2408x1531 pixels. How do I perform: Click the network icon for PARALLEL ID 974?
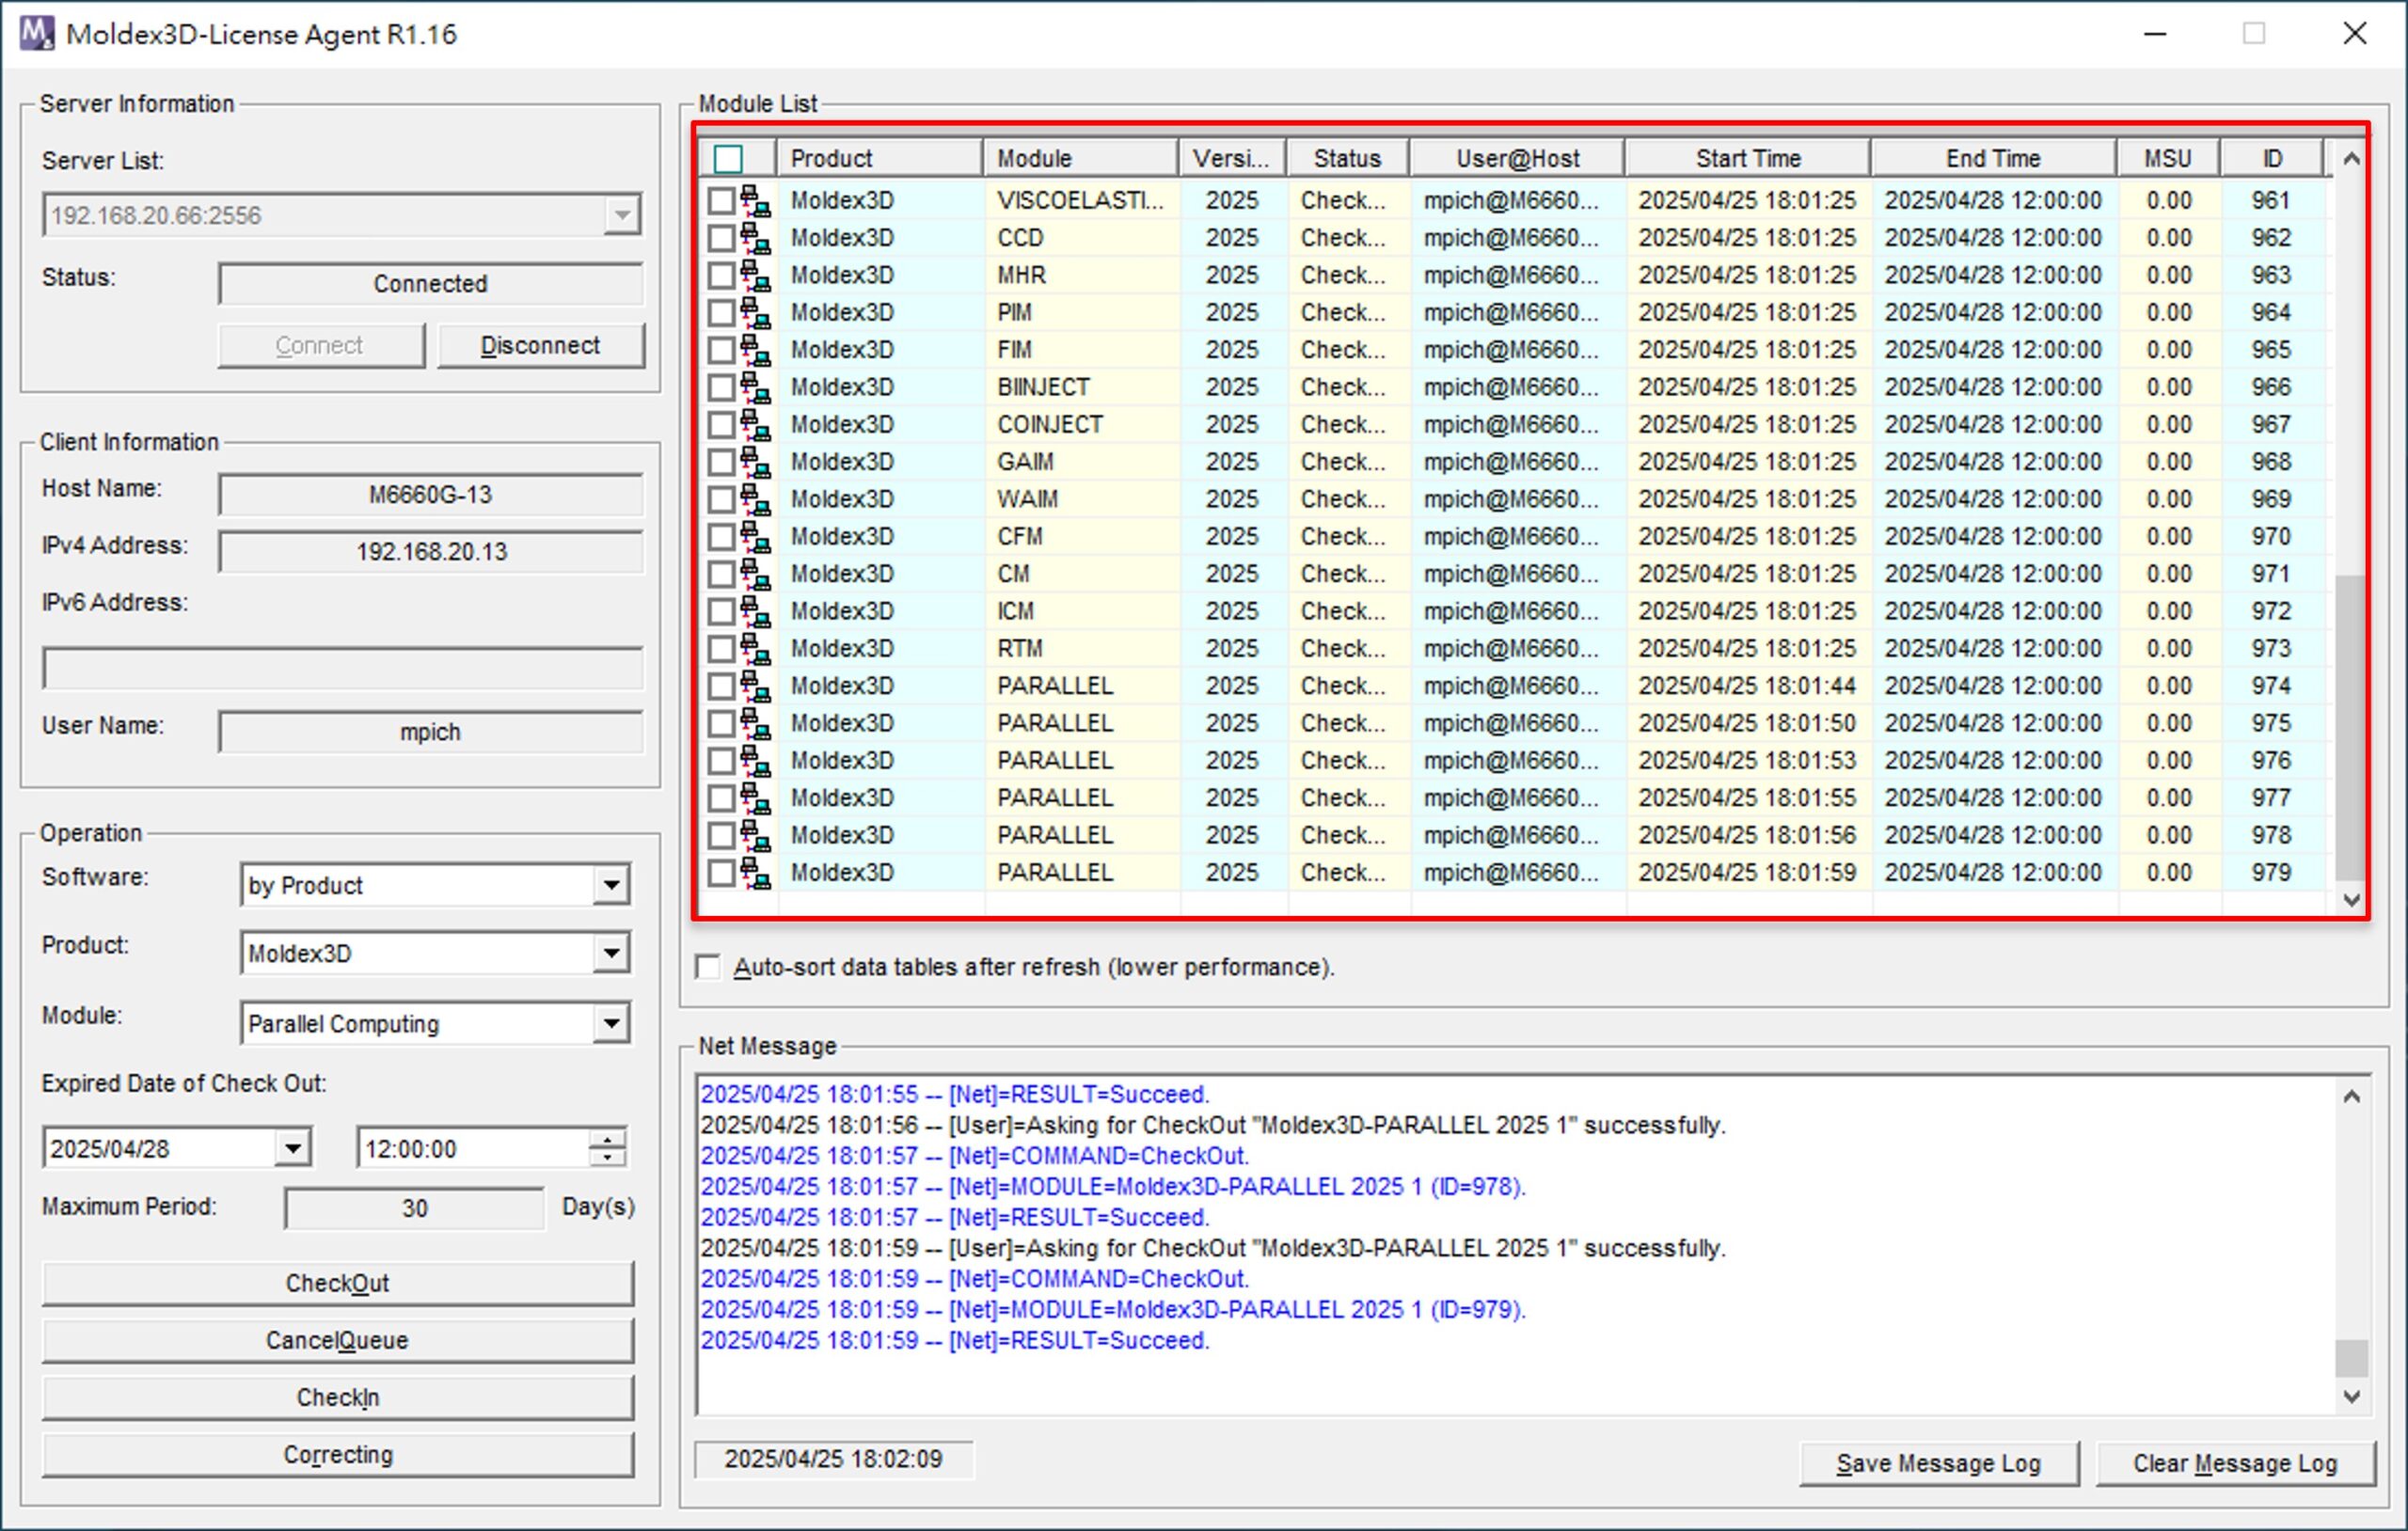(756, 686)
